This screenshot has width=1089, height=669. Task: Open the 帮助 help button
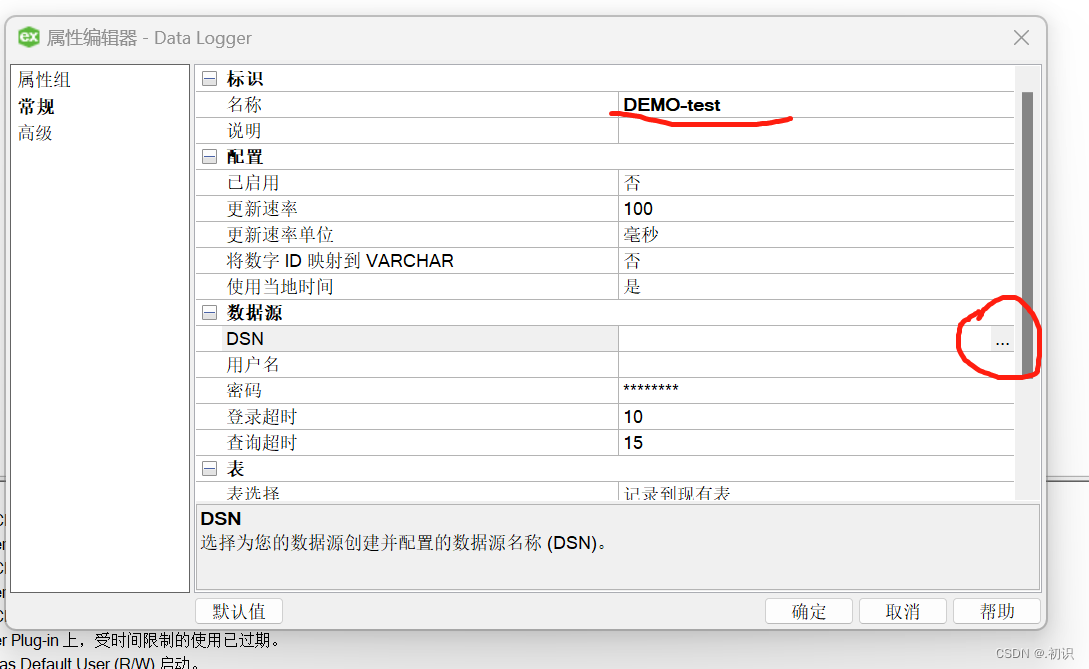(996, 610)
